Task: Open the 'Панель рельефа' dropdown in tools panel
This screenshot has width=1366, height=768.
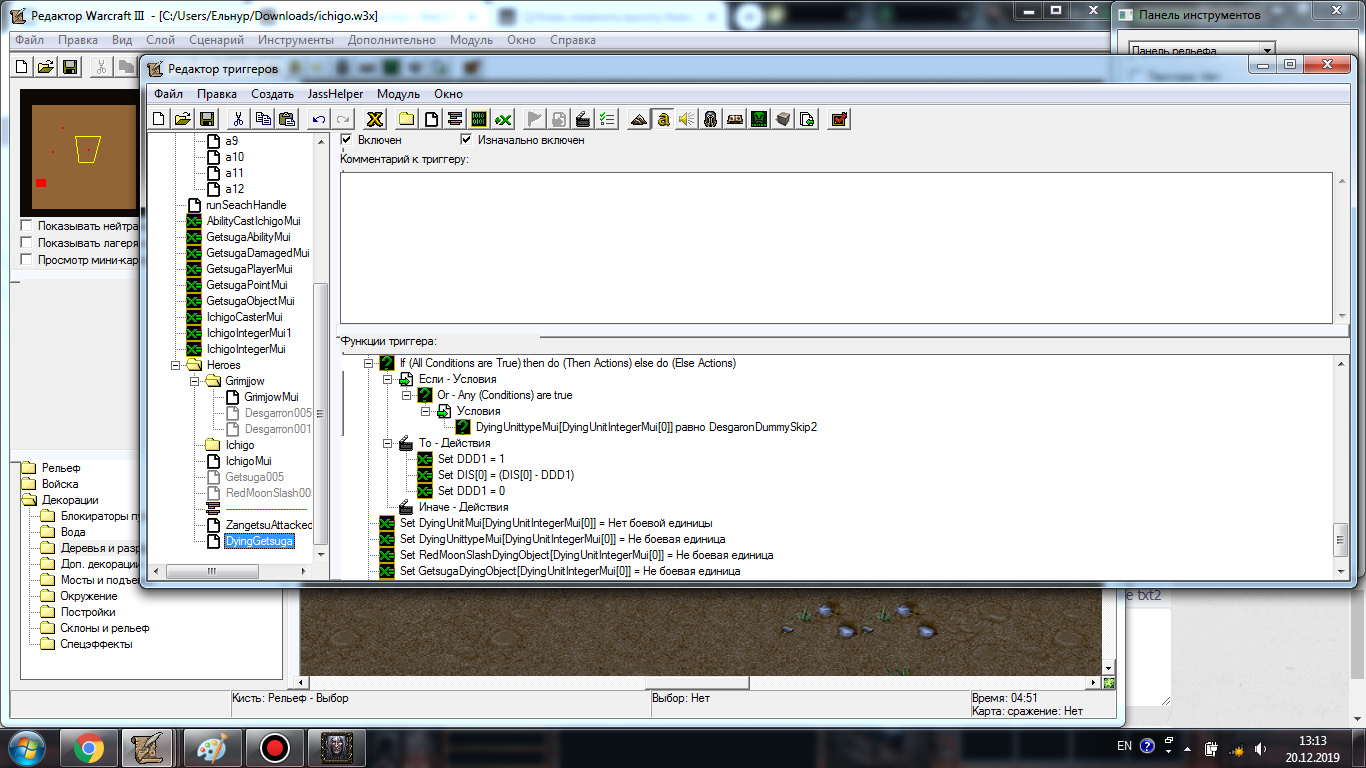Action: click(1268, 50)
